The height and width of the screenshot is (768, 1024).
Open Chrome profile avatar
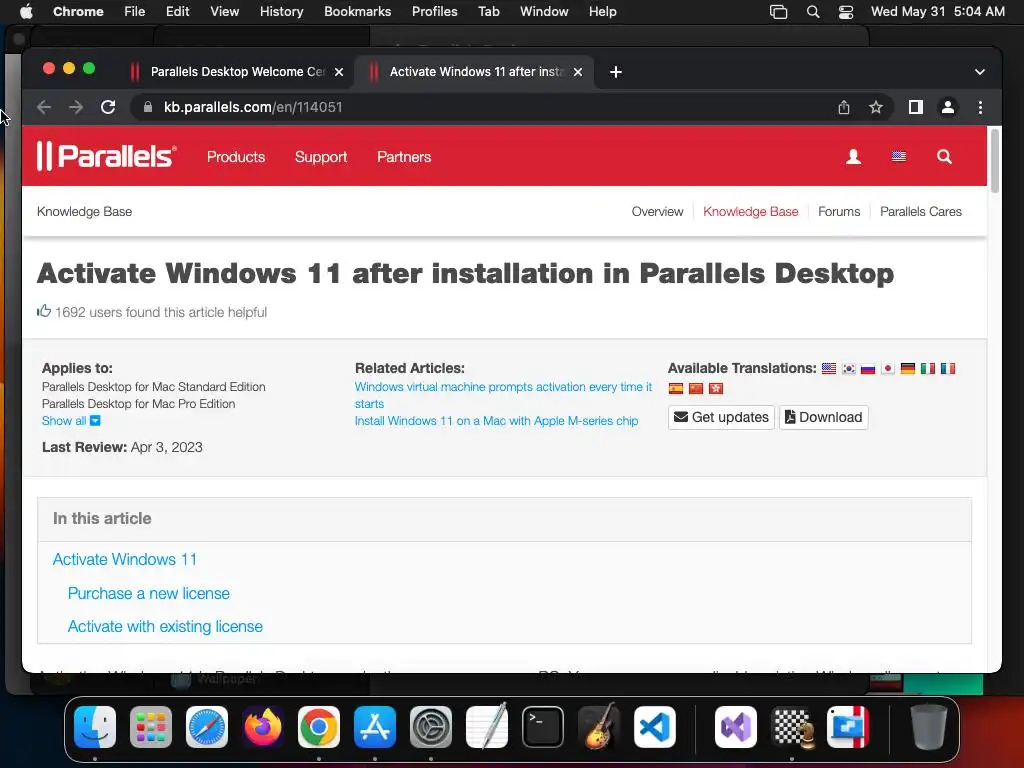pos(948,107)
